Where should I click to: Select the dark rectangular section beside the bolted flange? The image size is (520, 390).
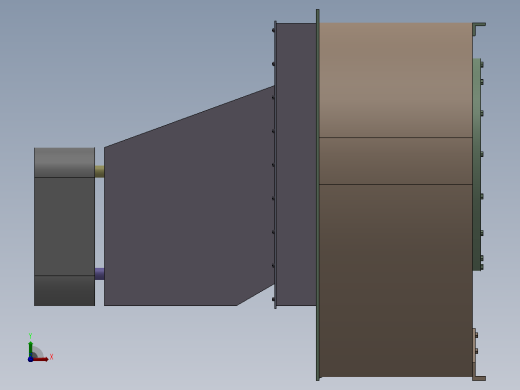(296, 164)
